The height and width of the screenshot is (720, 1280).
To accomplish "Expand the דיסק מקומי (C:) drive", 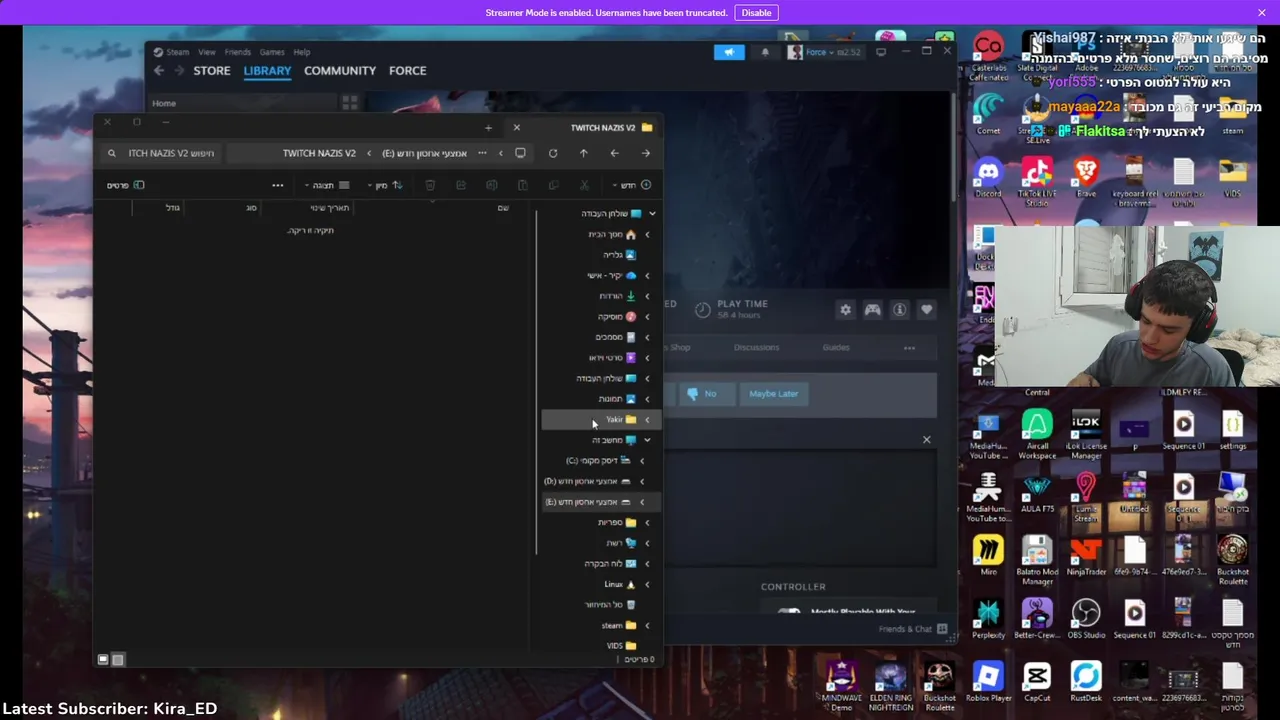I will tap(642, 461).
